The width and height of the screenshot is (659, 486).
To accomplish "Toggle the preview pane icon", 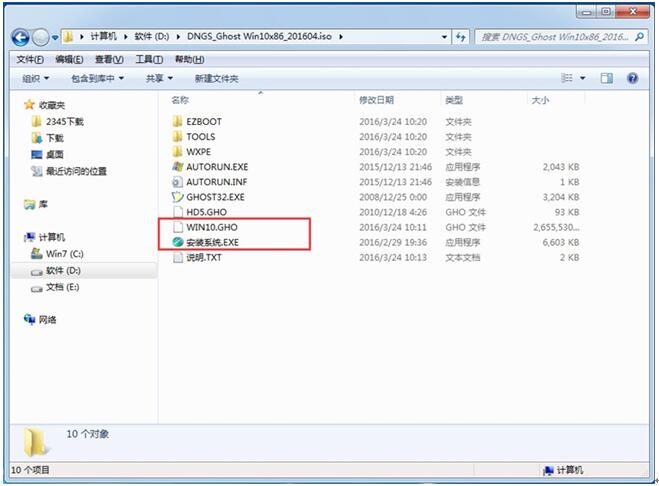I will [x=606, y=78].
